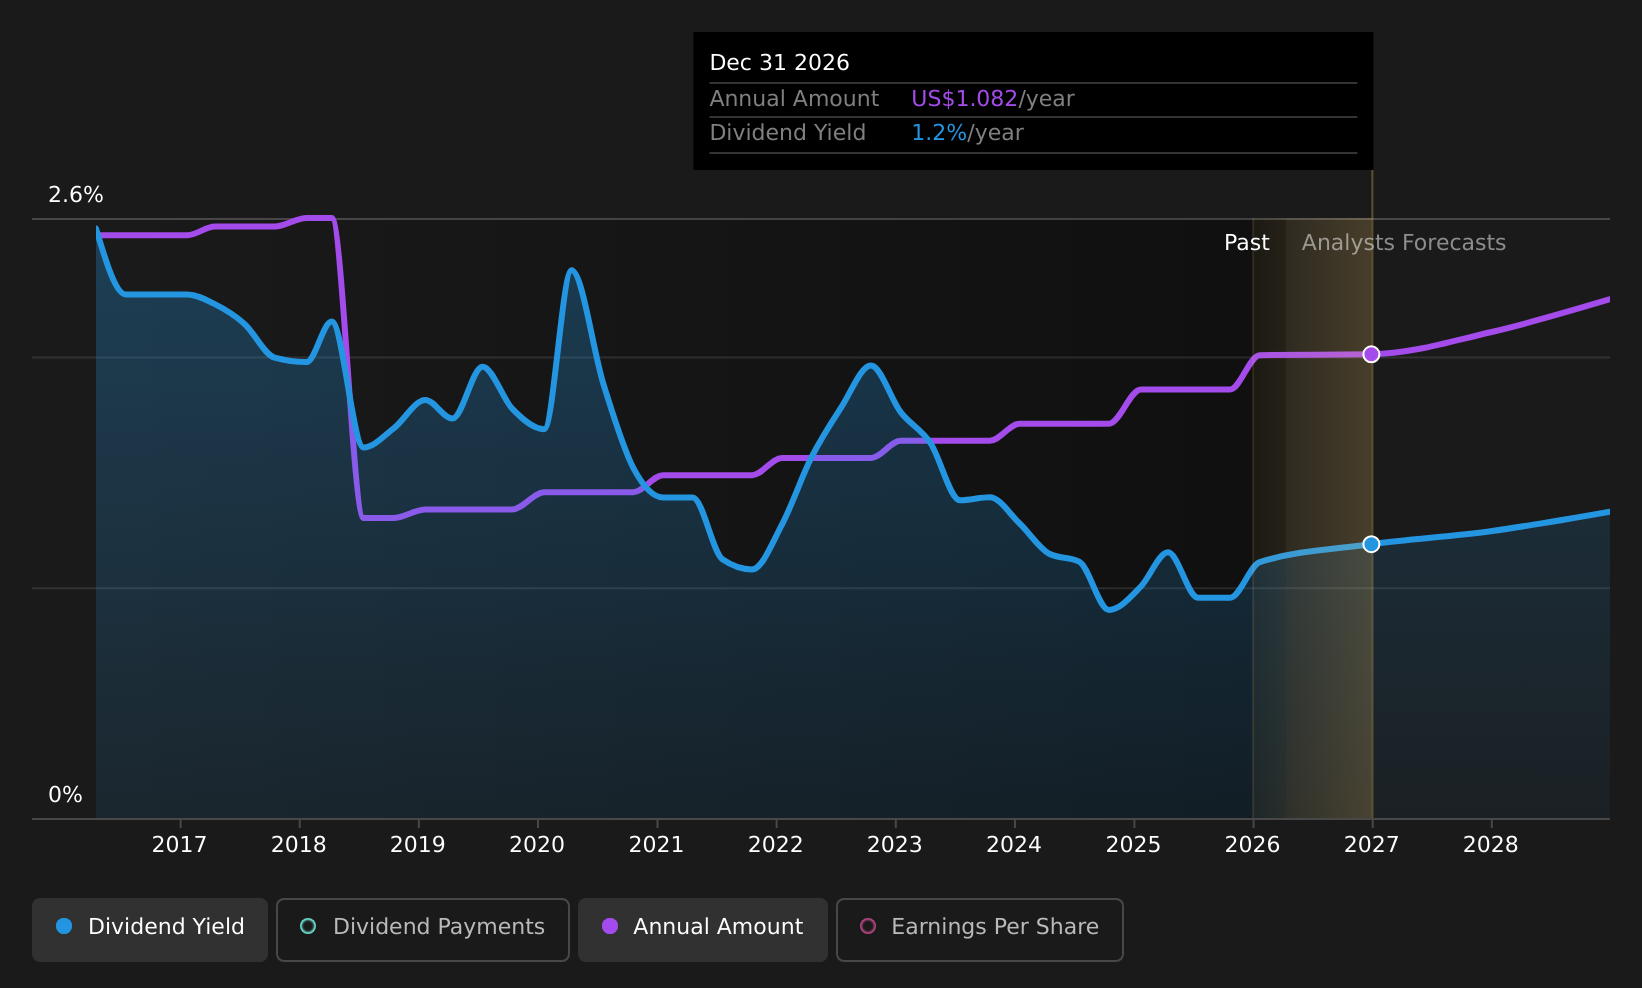Click the 1.2%/year tooltip value

967,133
